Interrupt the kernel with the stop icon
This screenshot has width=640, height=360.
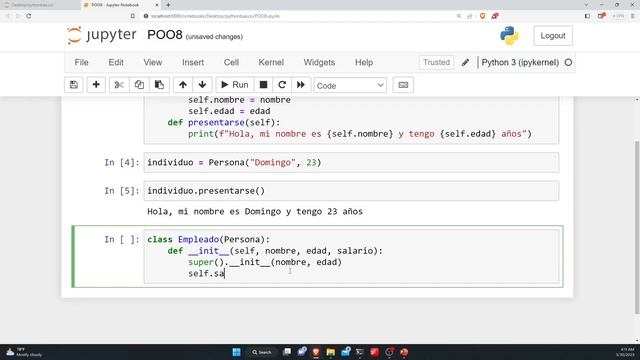[x=263, y=85]
